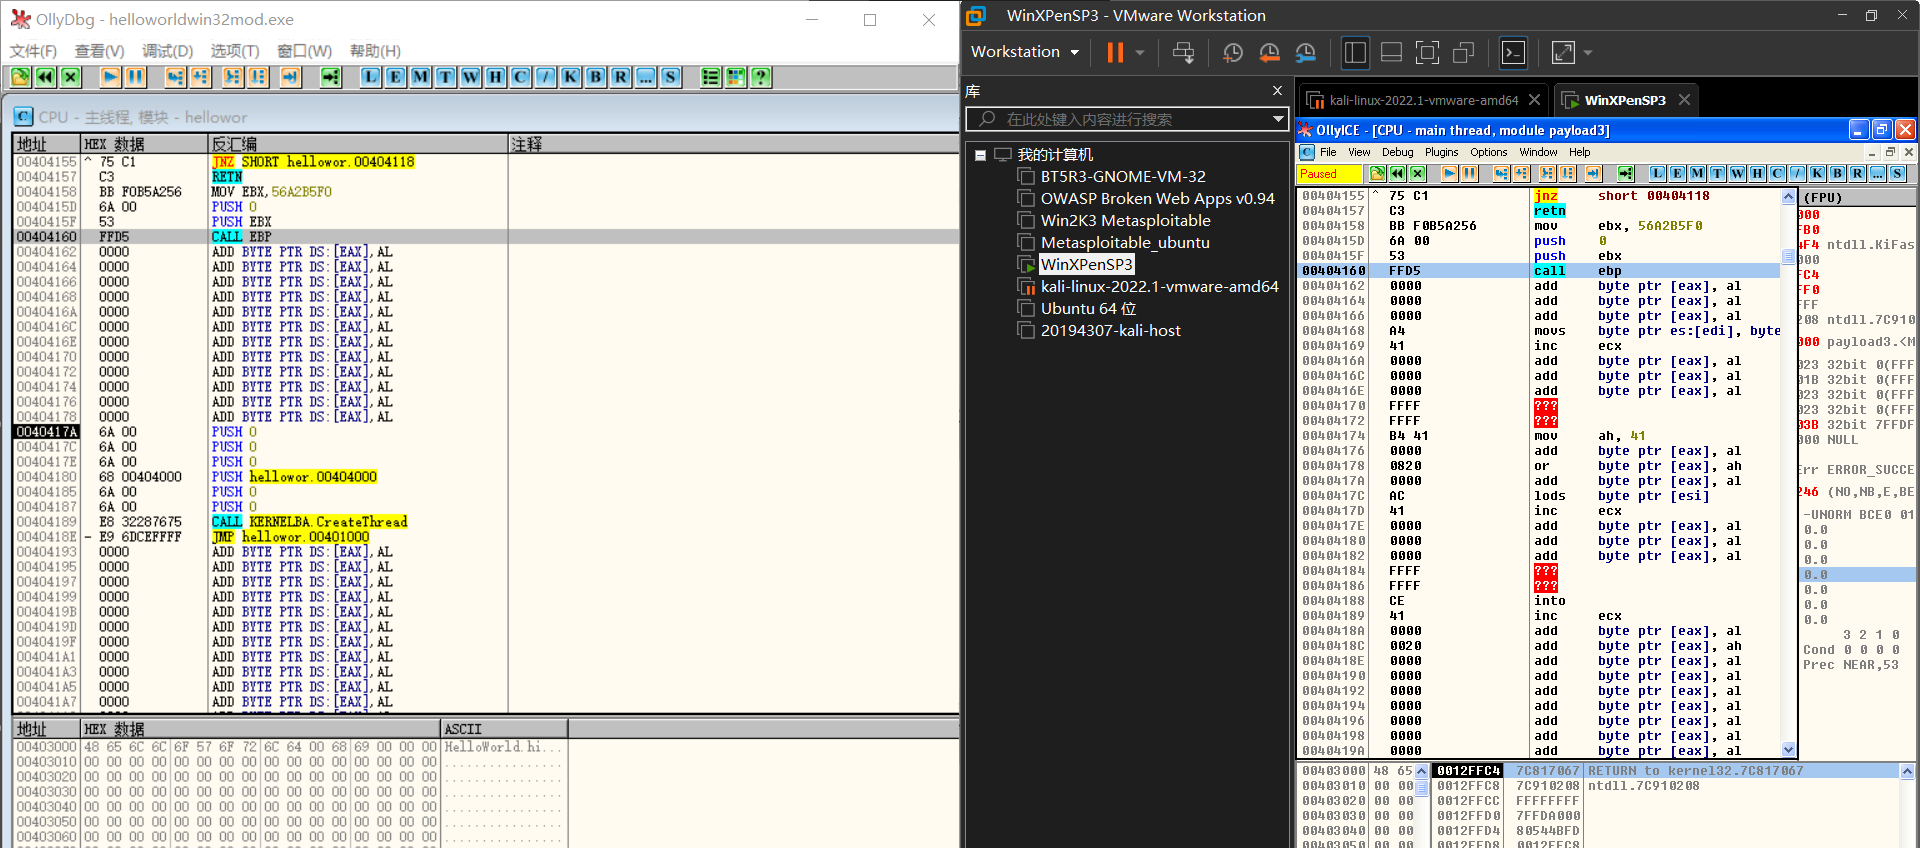The image size is (1920, 848).
Task: Open Breakpoints window (B) in OllyDbg
Action: point(596,77)
